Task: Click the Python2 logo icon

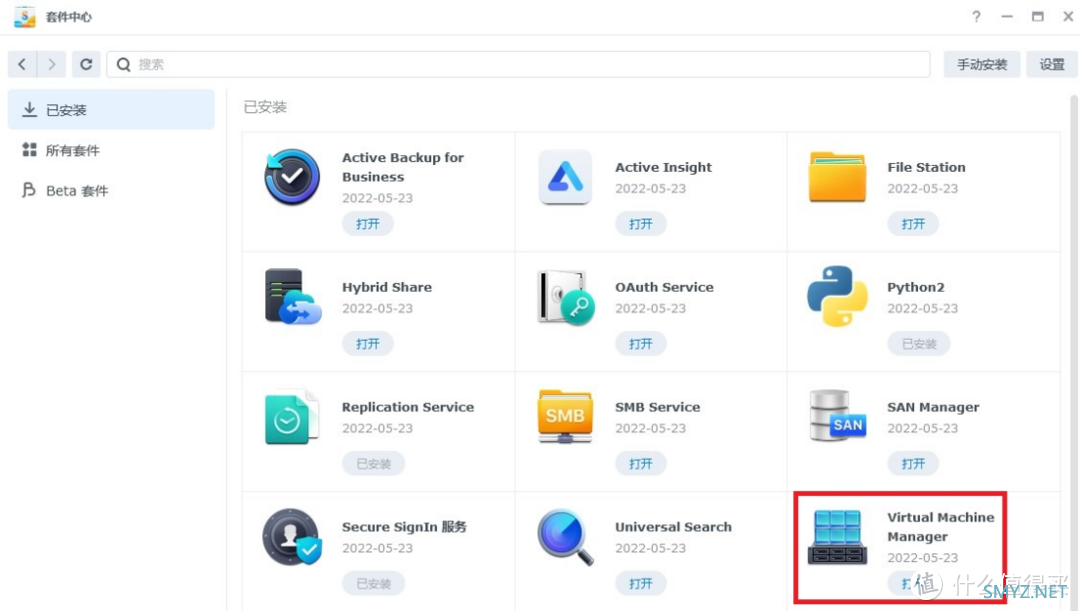Action: click(x=837, y=296)
